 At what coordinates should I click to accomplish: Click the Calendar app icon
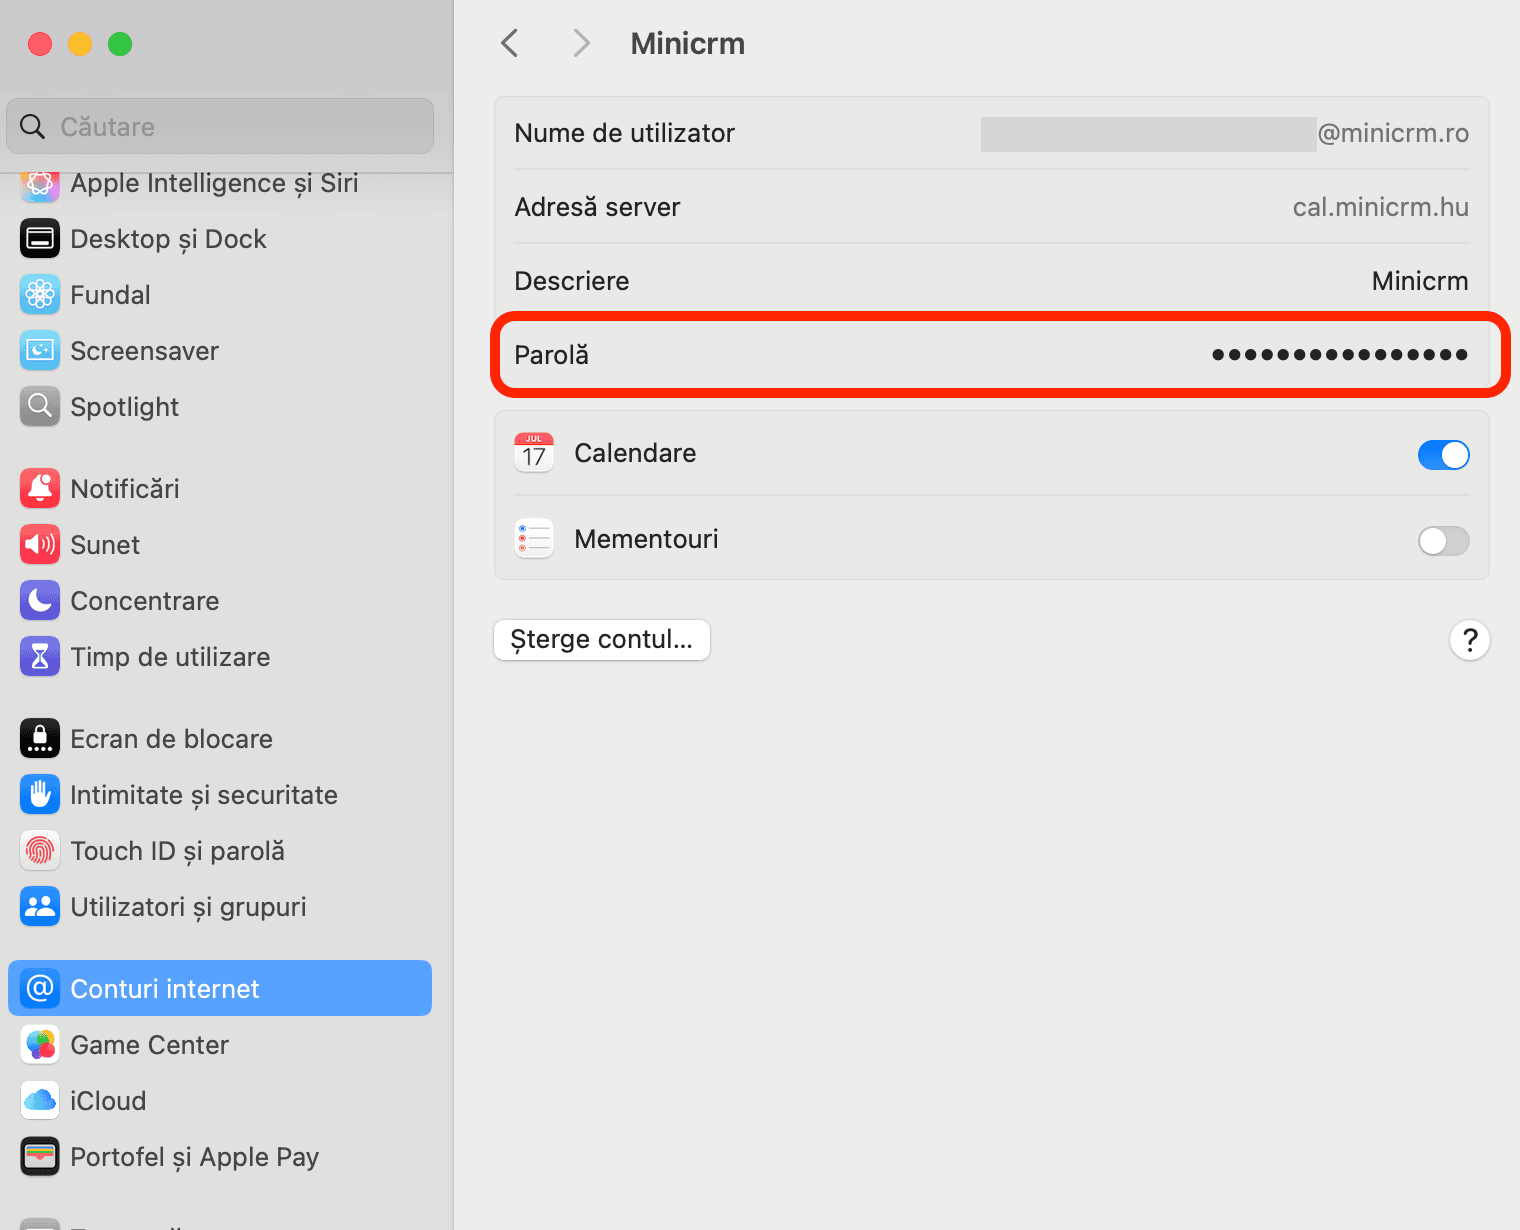click(x=534, y=453)
